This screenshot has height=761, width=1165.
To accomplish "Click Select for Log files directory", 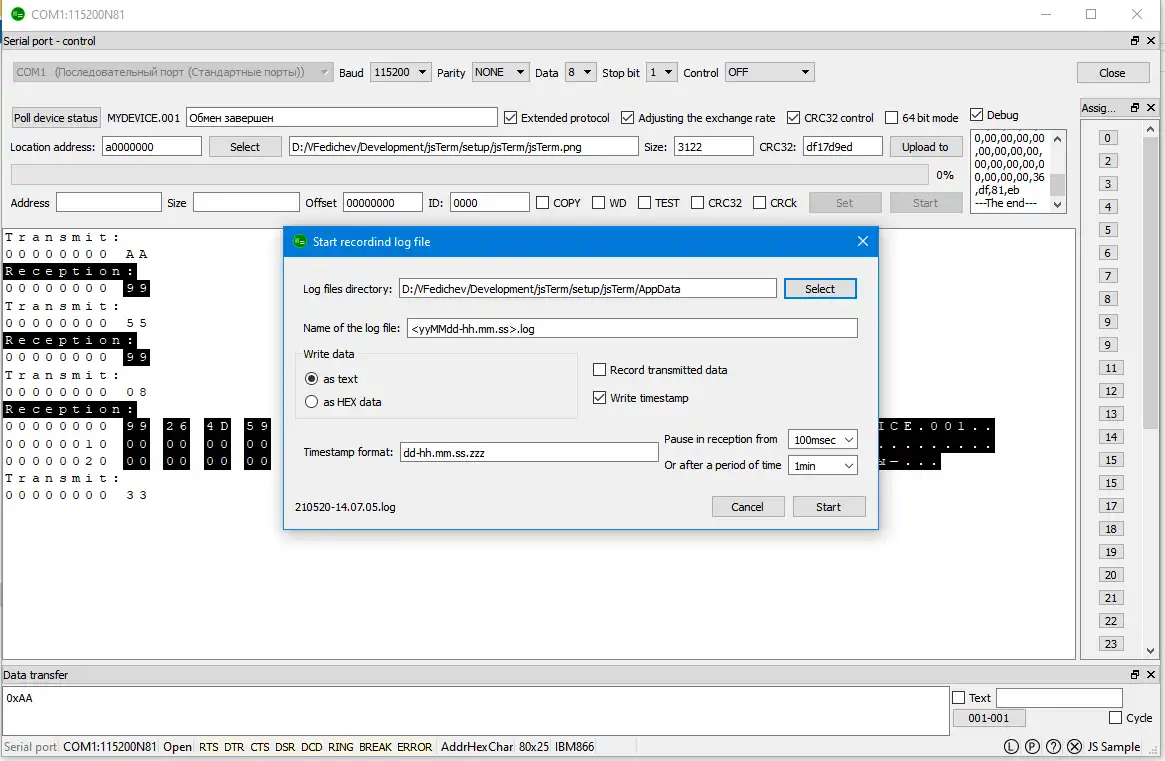I will (820, 288).
